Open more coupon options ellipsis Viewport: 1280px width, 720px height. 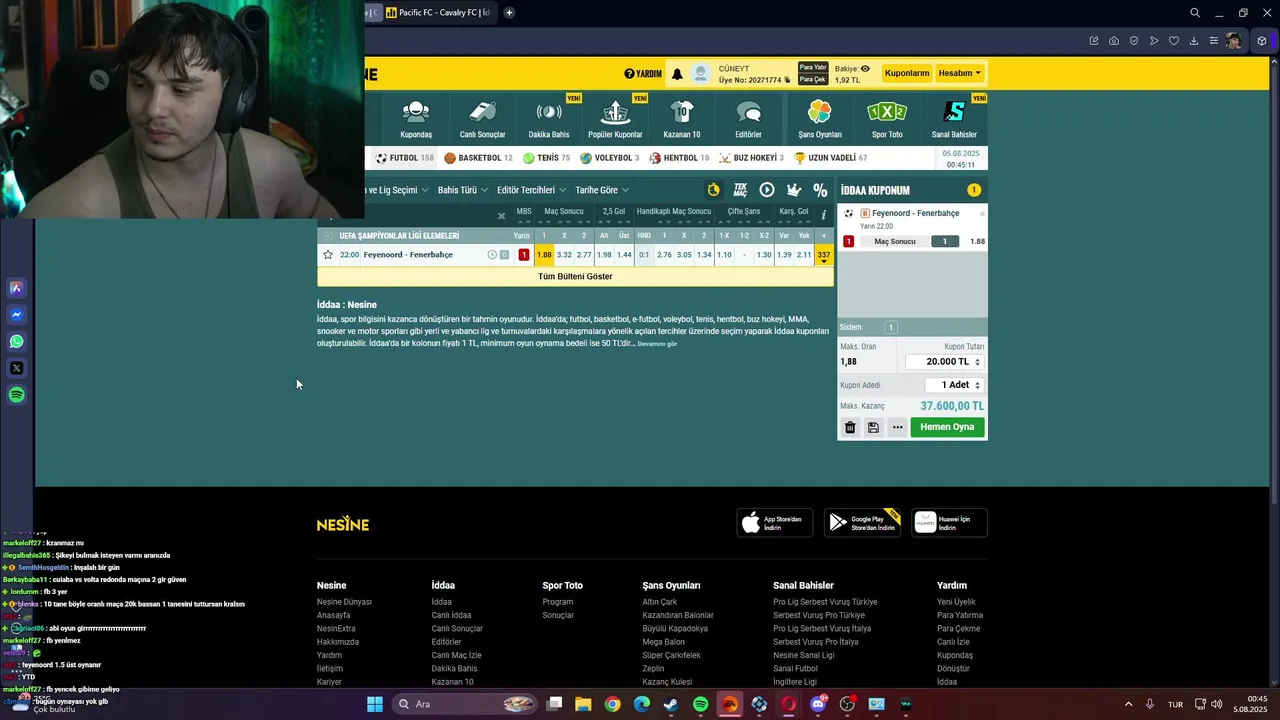(897, 427)
